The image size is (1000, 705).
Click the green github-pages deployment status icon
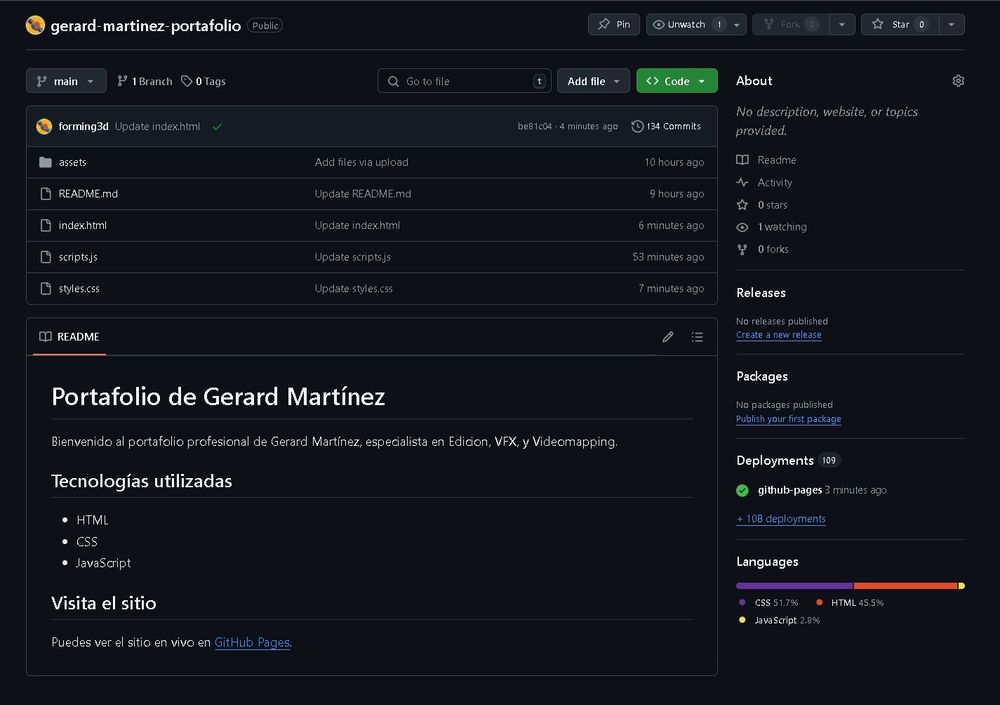[x=742, y=490]
